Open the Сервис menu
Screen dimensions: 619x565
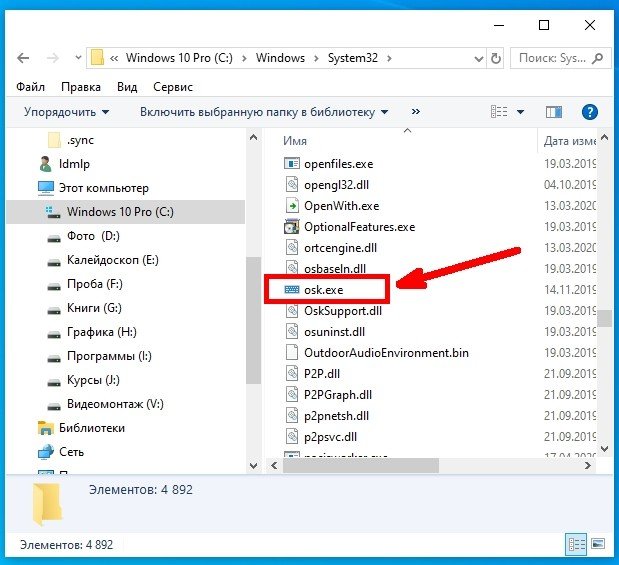(173, 86)
